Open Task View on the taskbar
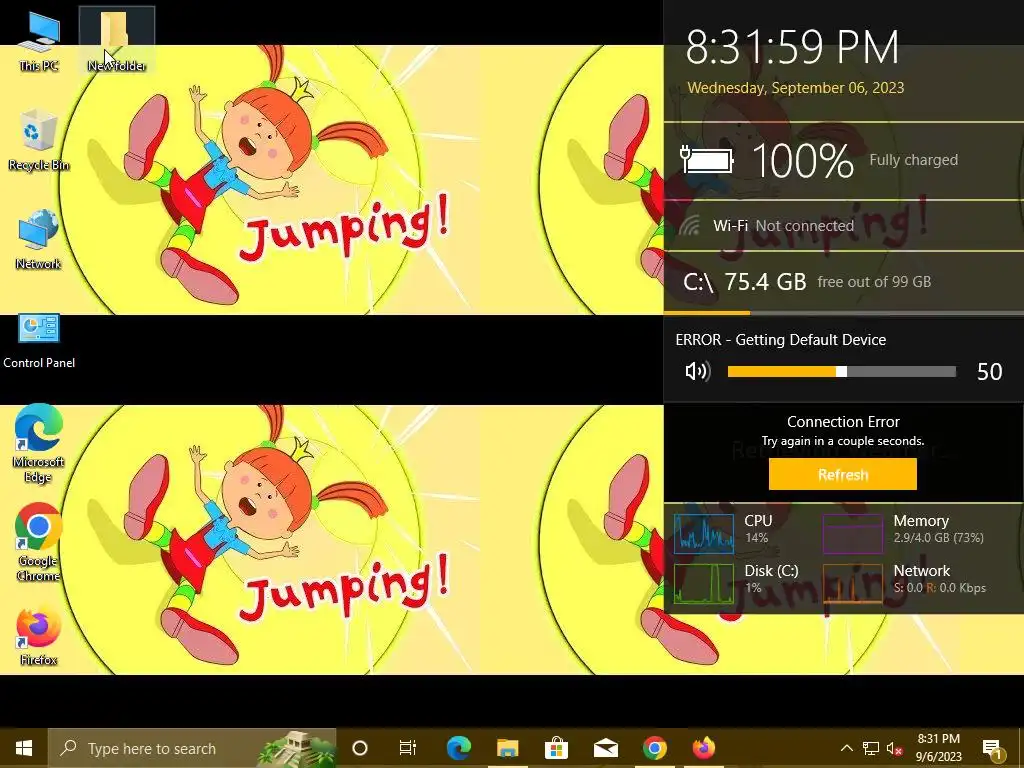 [x=408, y=748]
